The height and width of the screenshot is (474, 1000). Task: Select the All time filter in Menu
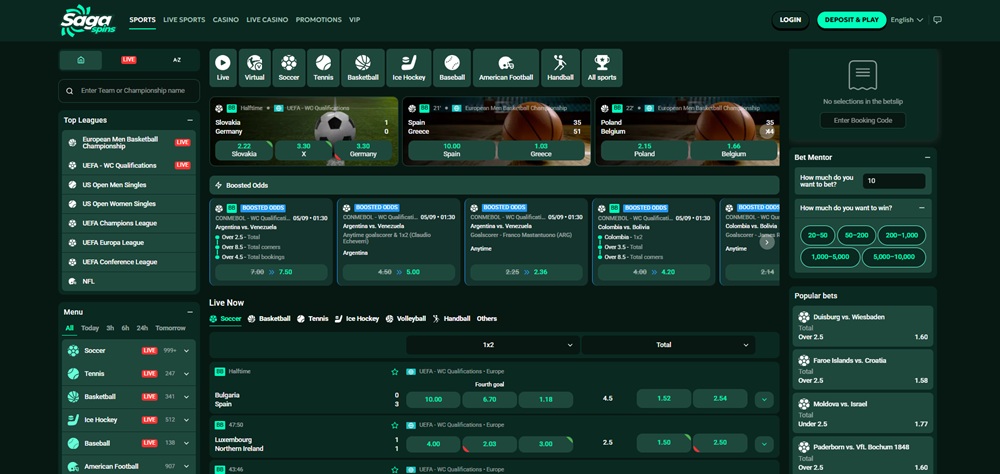point(70,328)
